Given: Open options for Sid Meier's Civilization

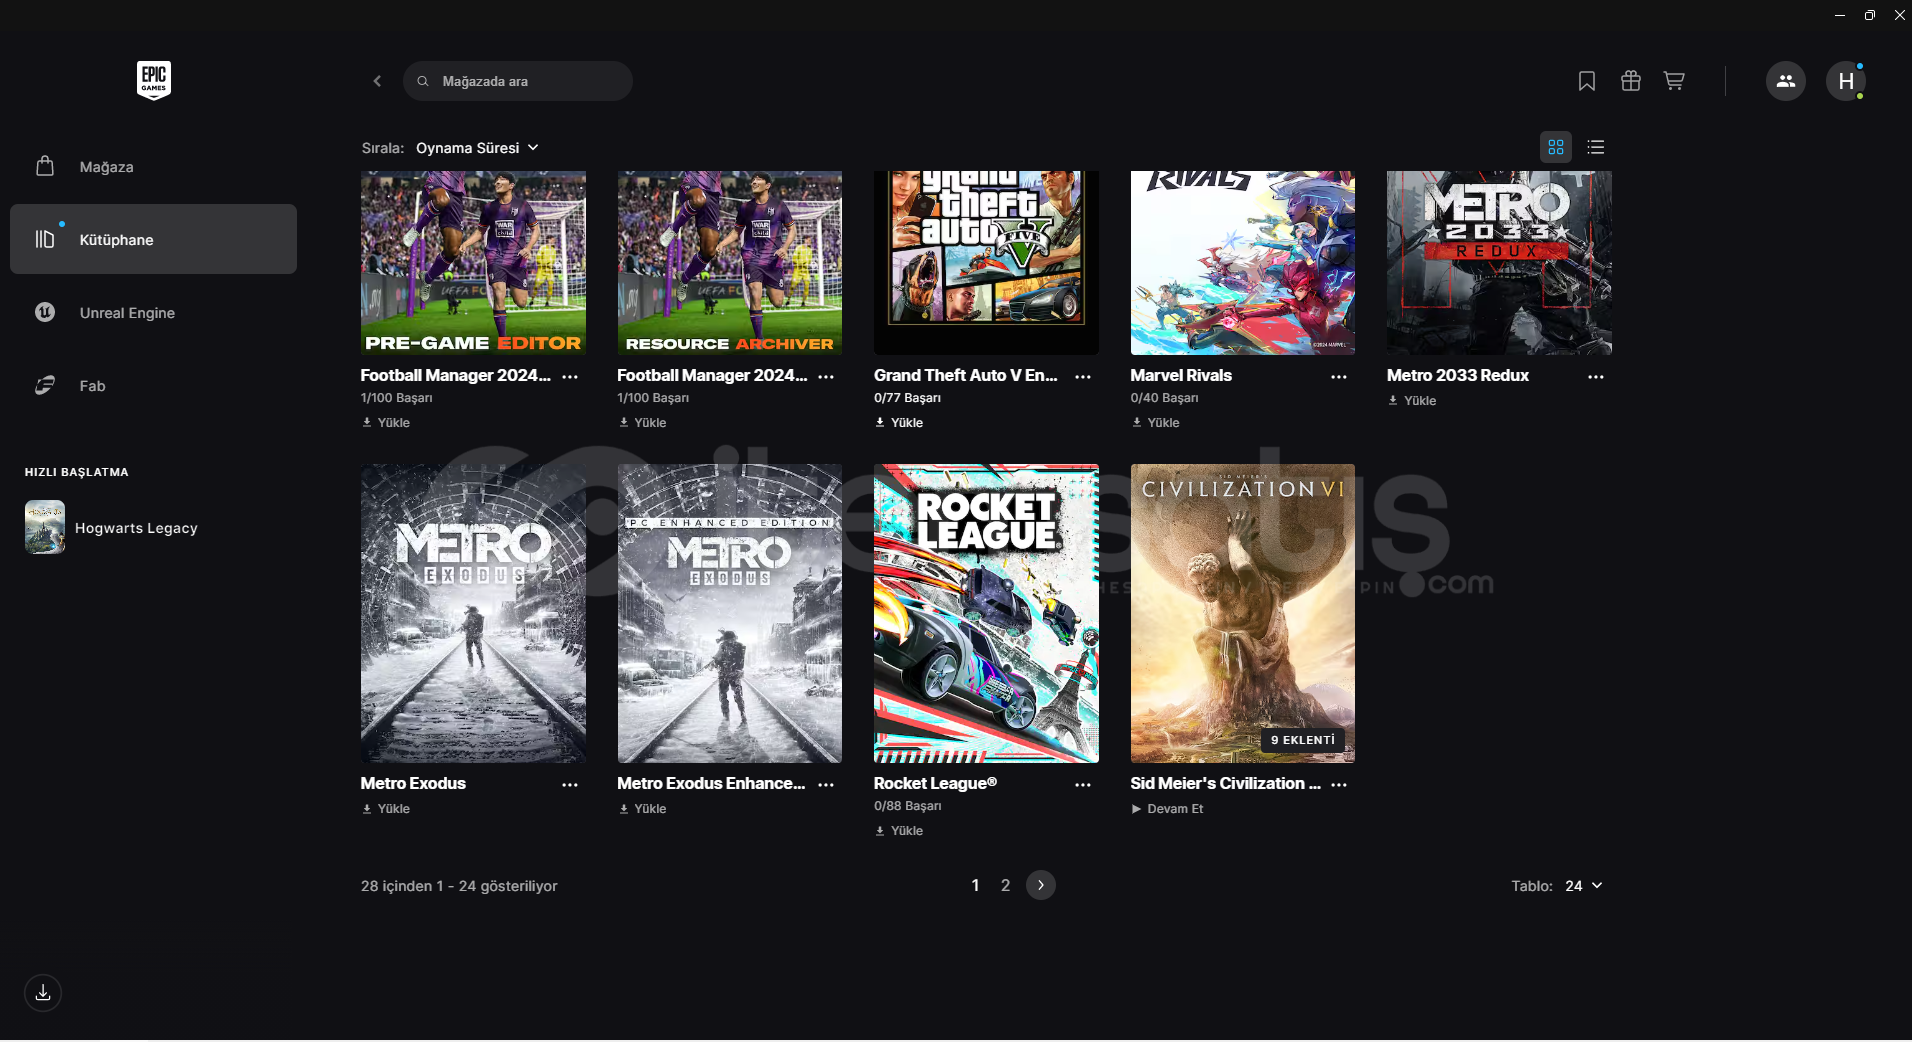Looking at the screenshot, I should coord(1339,785).
